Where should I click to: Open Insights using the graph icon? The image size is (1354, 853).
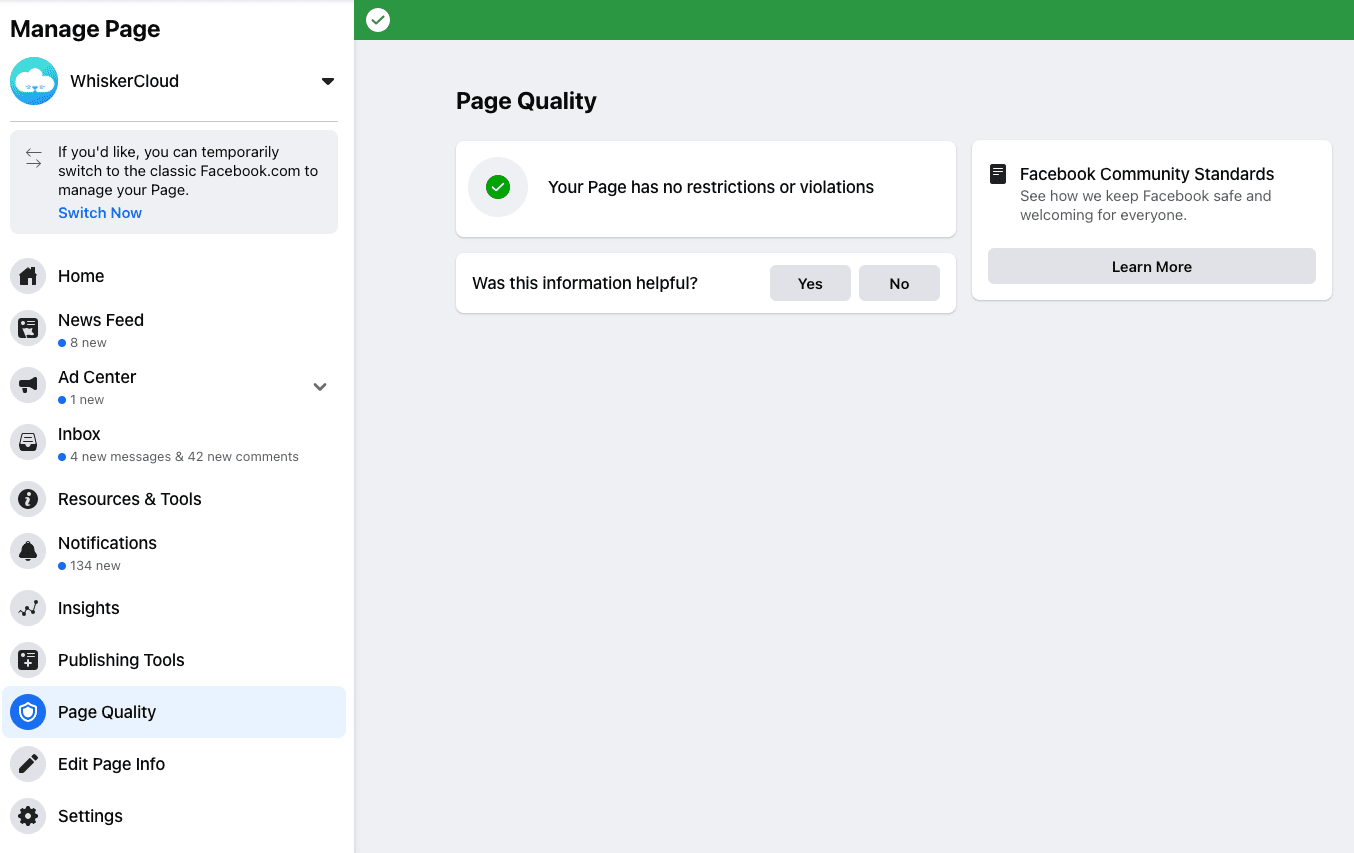tap(28, 608)
